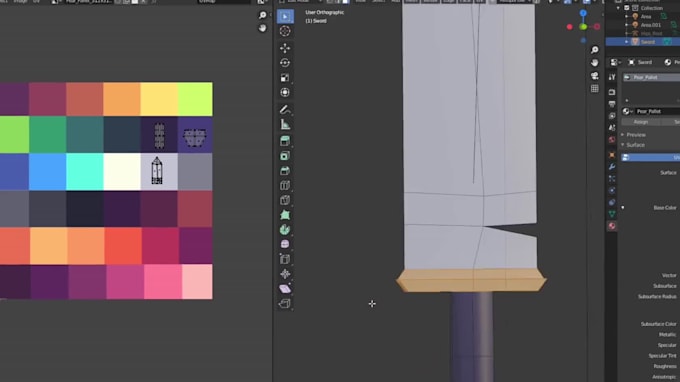The width and height of the screenshot is (680, 382).
Task: Expand the Area object in outliner
Action: pyautogui.click(x=627, y=16)
